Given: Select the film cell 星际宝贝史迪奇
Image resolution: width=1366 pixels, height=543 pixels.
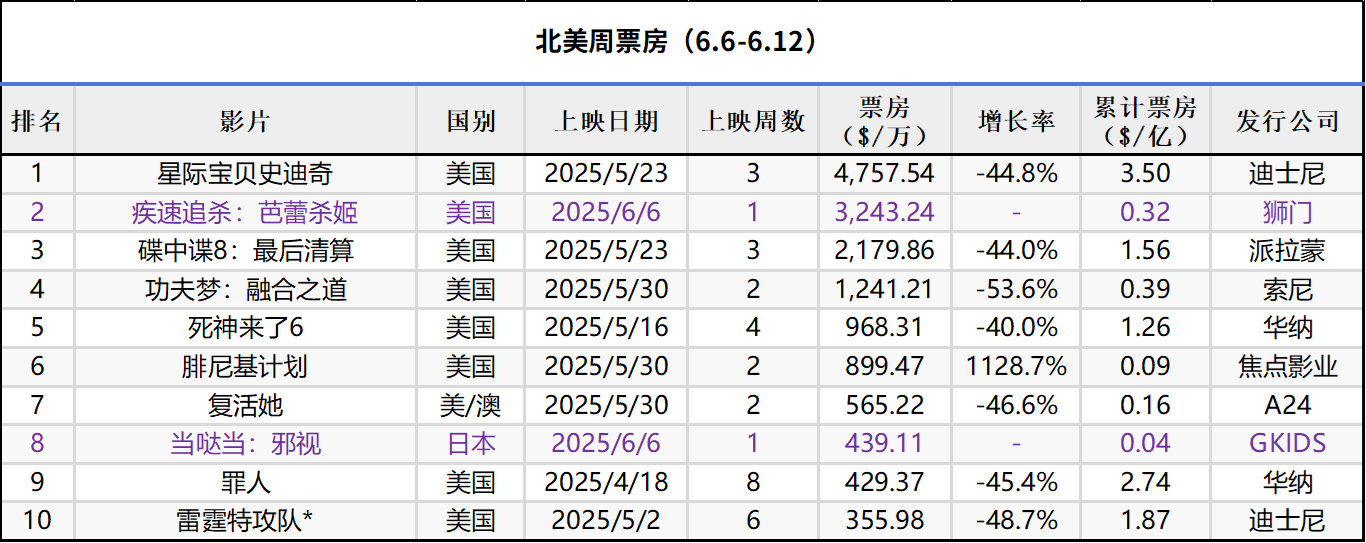Looking at the screenshot, I should 245,174.
